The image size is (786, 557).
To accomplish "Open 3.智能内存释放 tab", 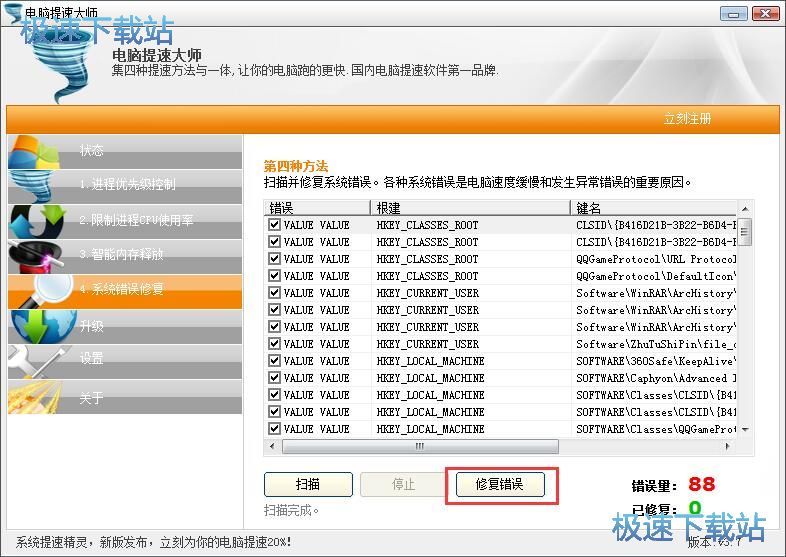I will 124,256.
